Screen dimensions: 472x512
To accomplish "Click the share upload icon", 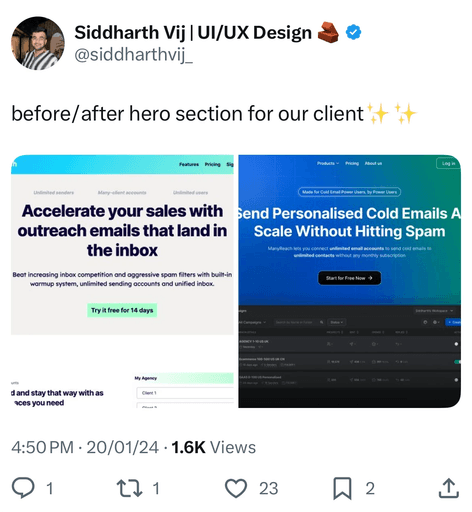I will coord(449,488).
